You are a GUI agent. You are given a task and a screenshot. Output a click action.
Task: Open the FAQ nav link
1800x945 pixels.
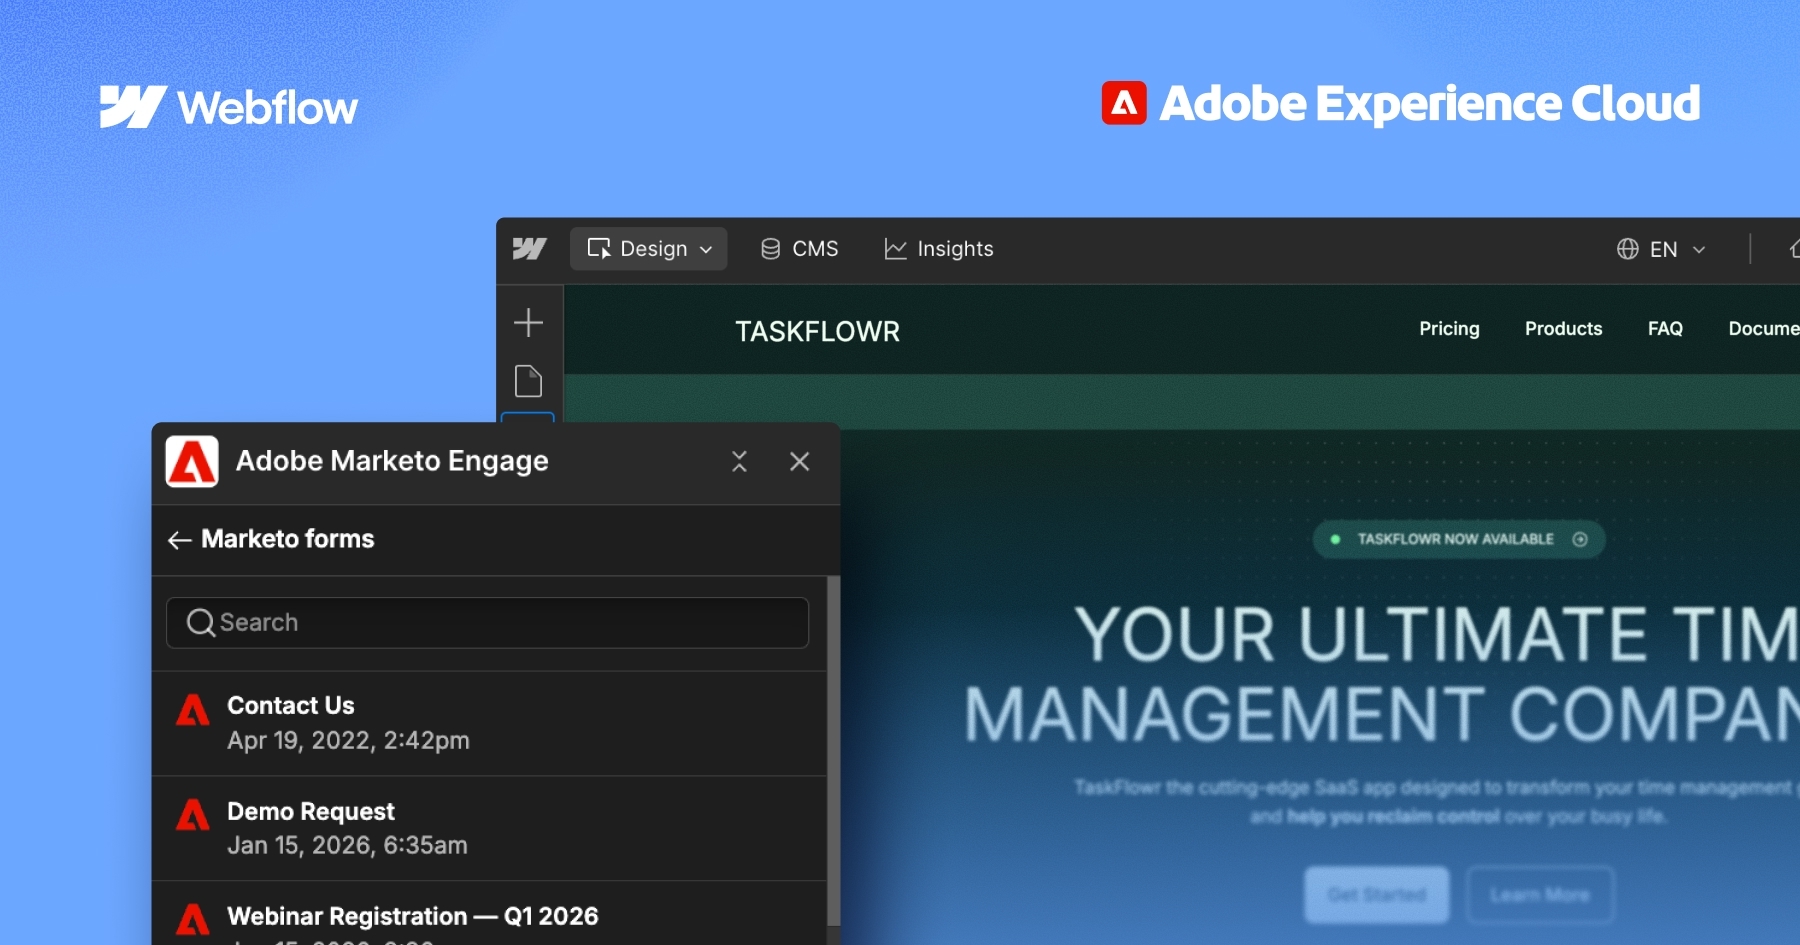(1665, 329)
